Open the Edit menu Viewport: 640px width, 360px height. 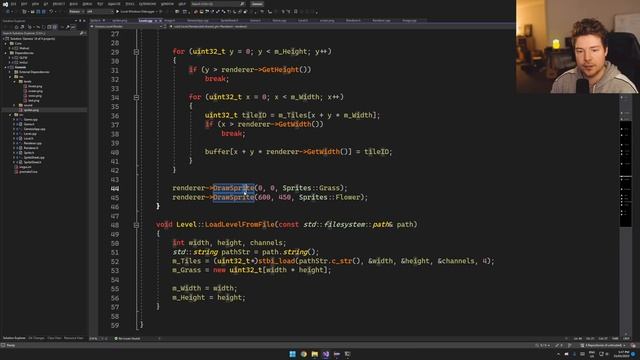(x=24, y=4)
